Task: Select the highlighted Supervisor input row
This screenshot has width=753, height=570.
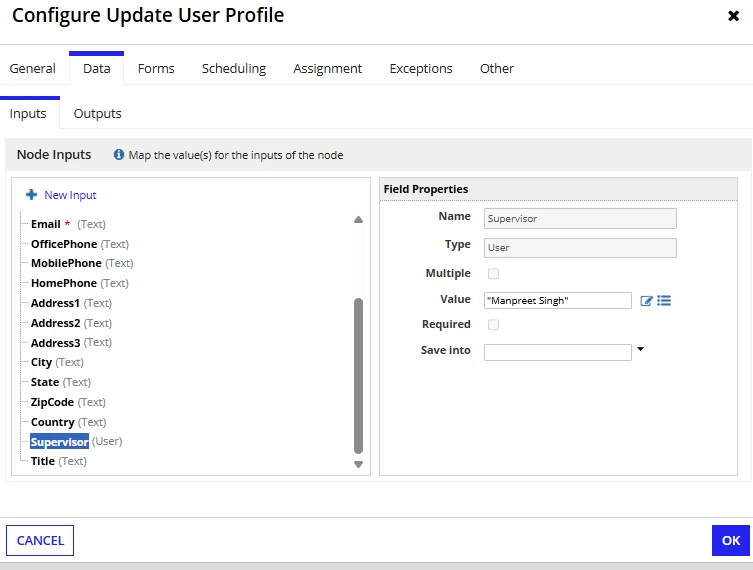Action: tap(76, 442)
